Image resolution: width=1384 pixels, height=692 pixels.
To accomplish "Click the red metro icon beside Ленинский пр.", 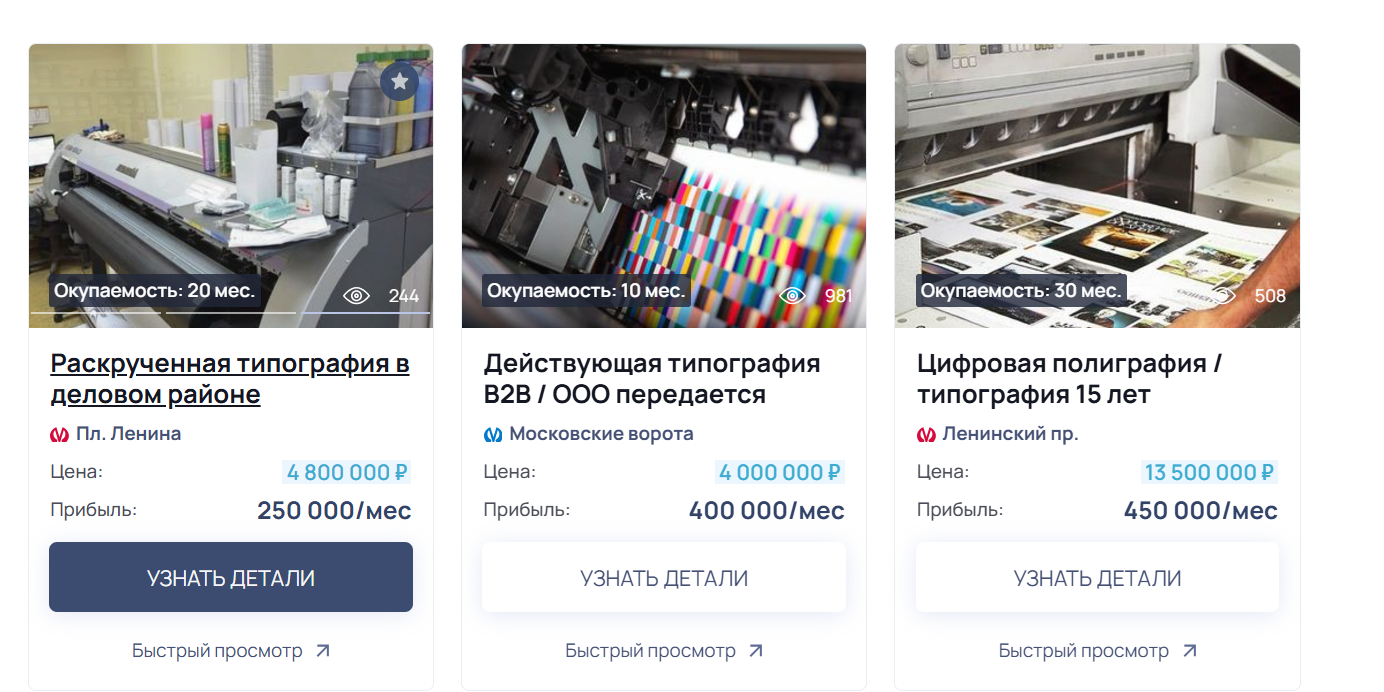I will [x=926, y=434].
